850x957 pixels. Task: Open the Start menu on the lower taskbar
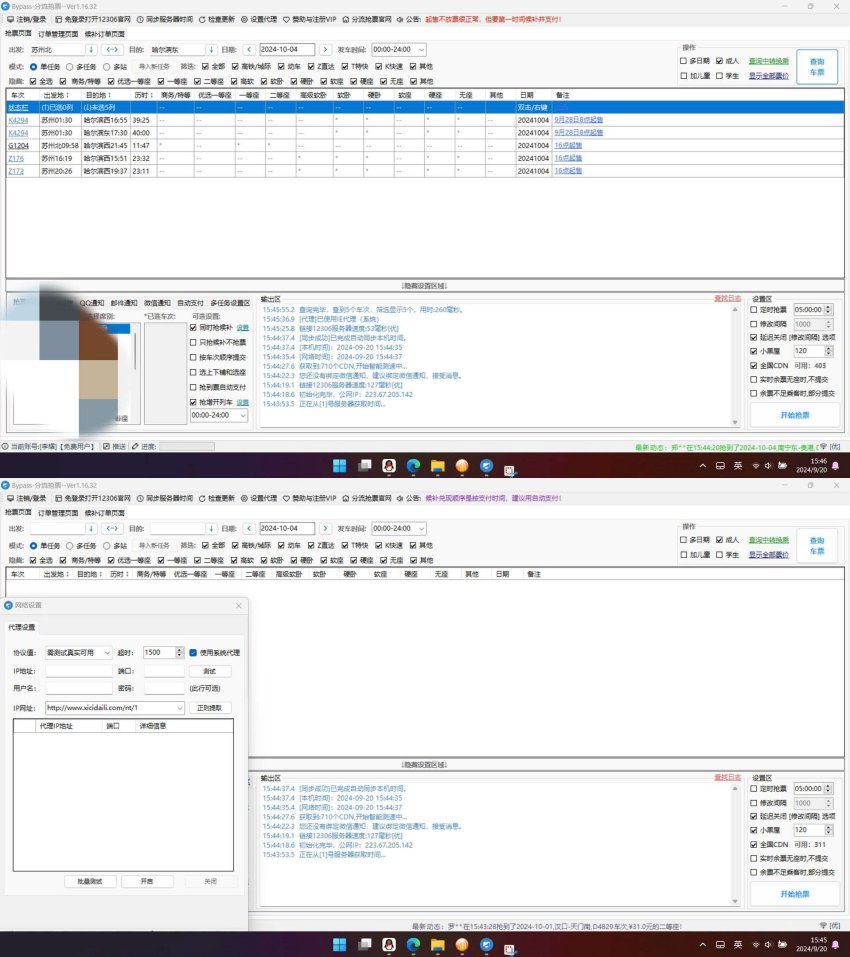click(x=339, y=944)
